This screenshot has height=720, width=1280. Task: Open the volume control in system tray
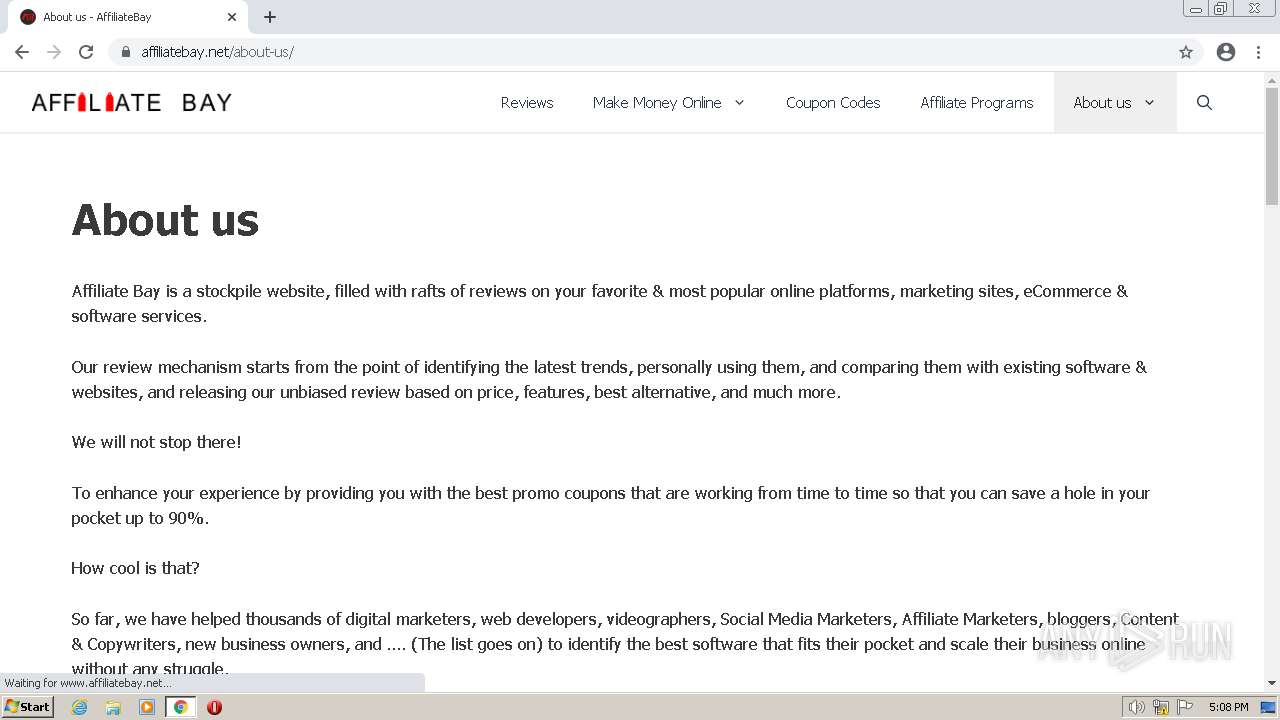[x=1136, y=707]
